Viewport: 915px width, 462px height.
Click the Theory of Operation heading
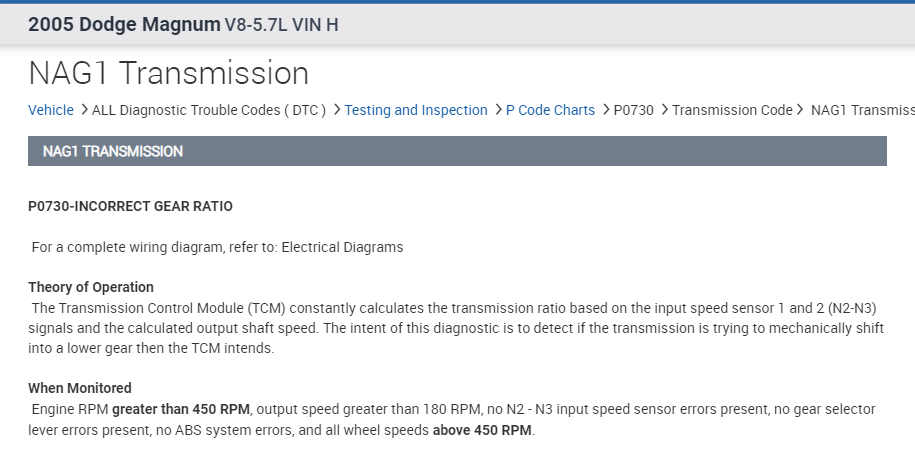click(91, 287)
